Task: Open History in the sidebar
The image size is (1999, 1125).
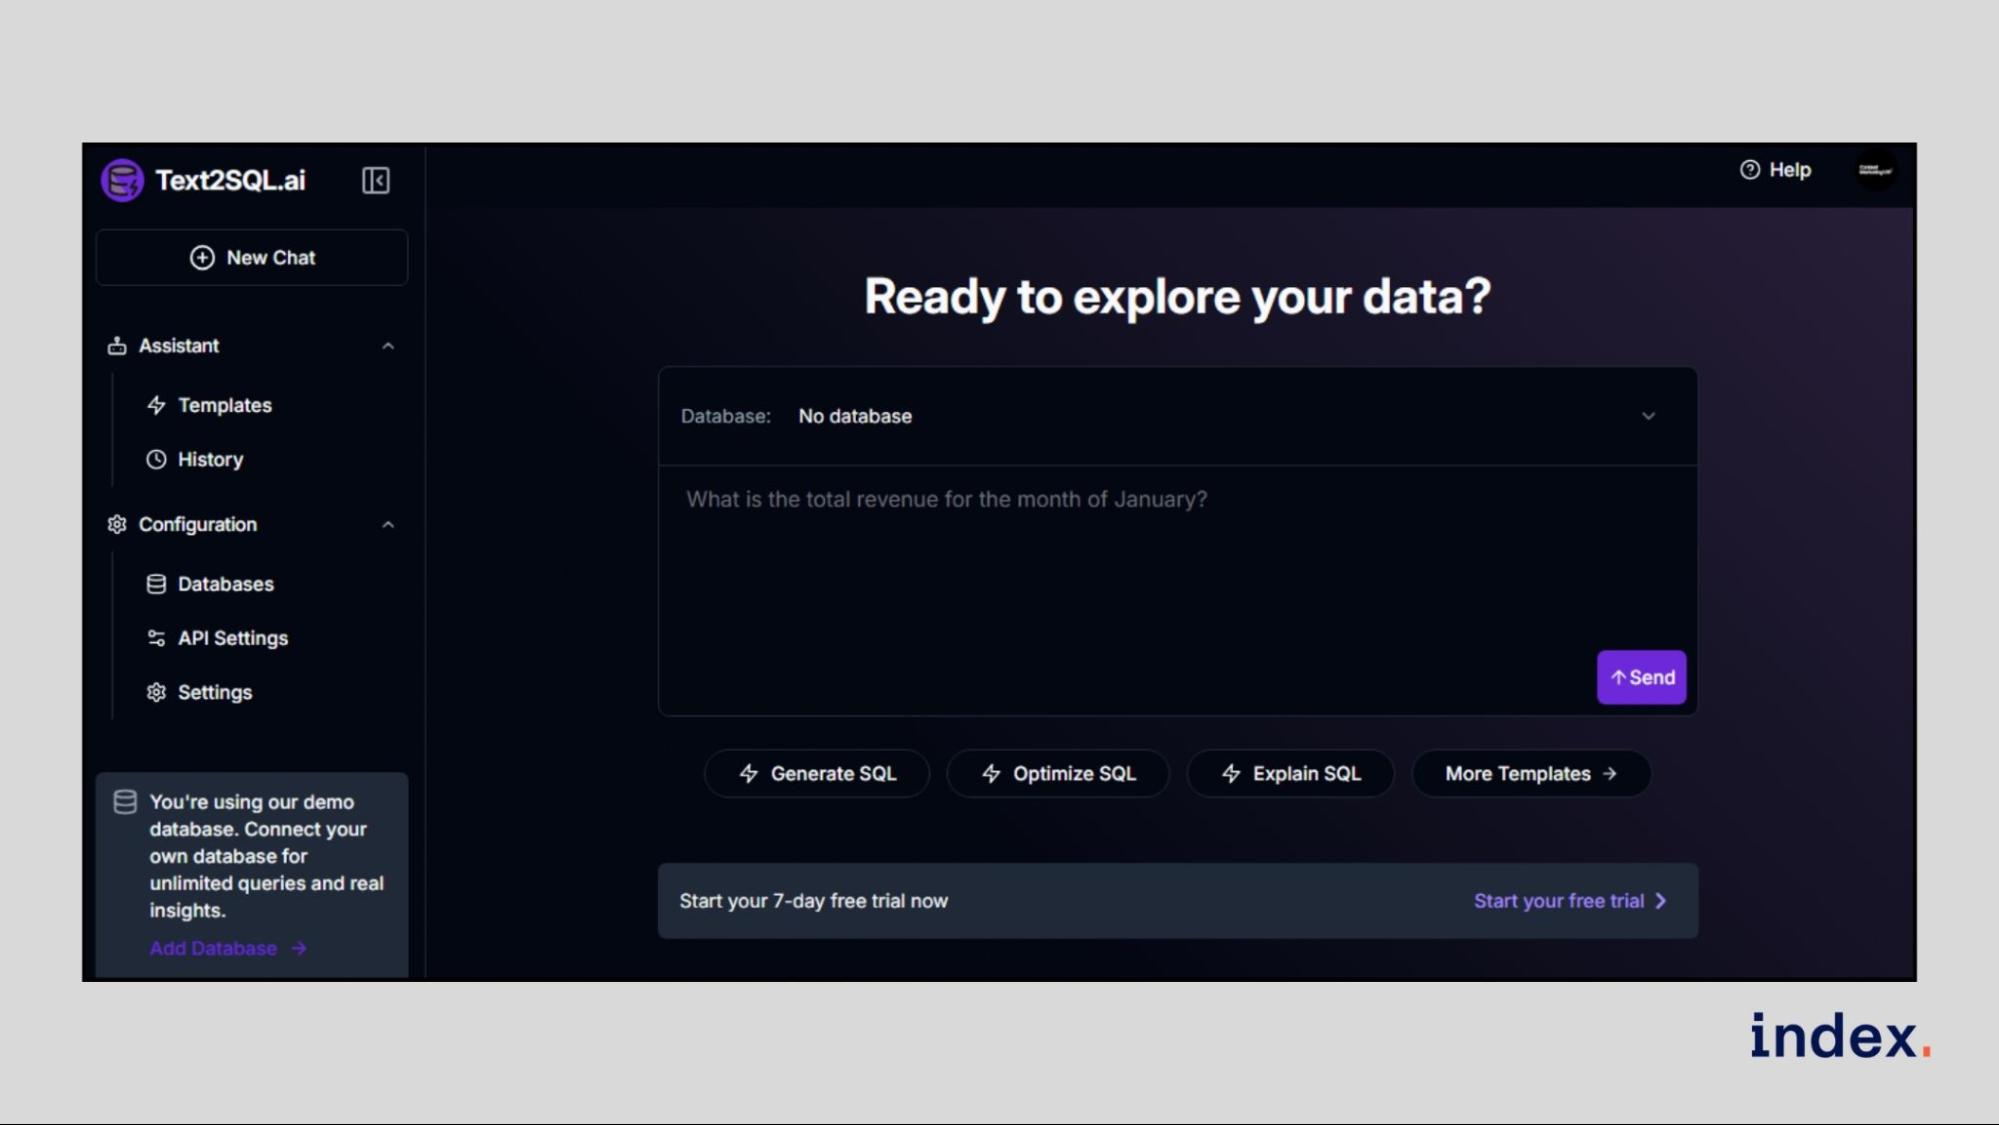Action: coord(210,460)
